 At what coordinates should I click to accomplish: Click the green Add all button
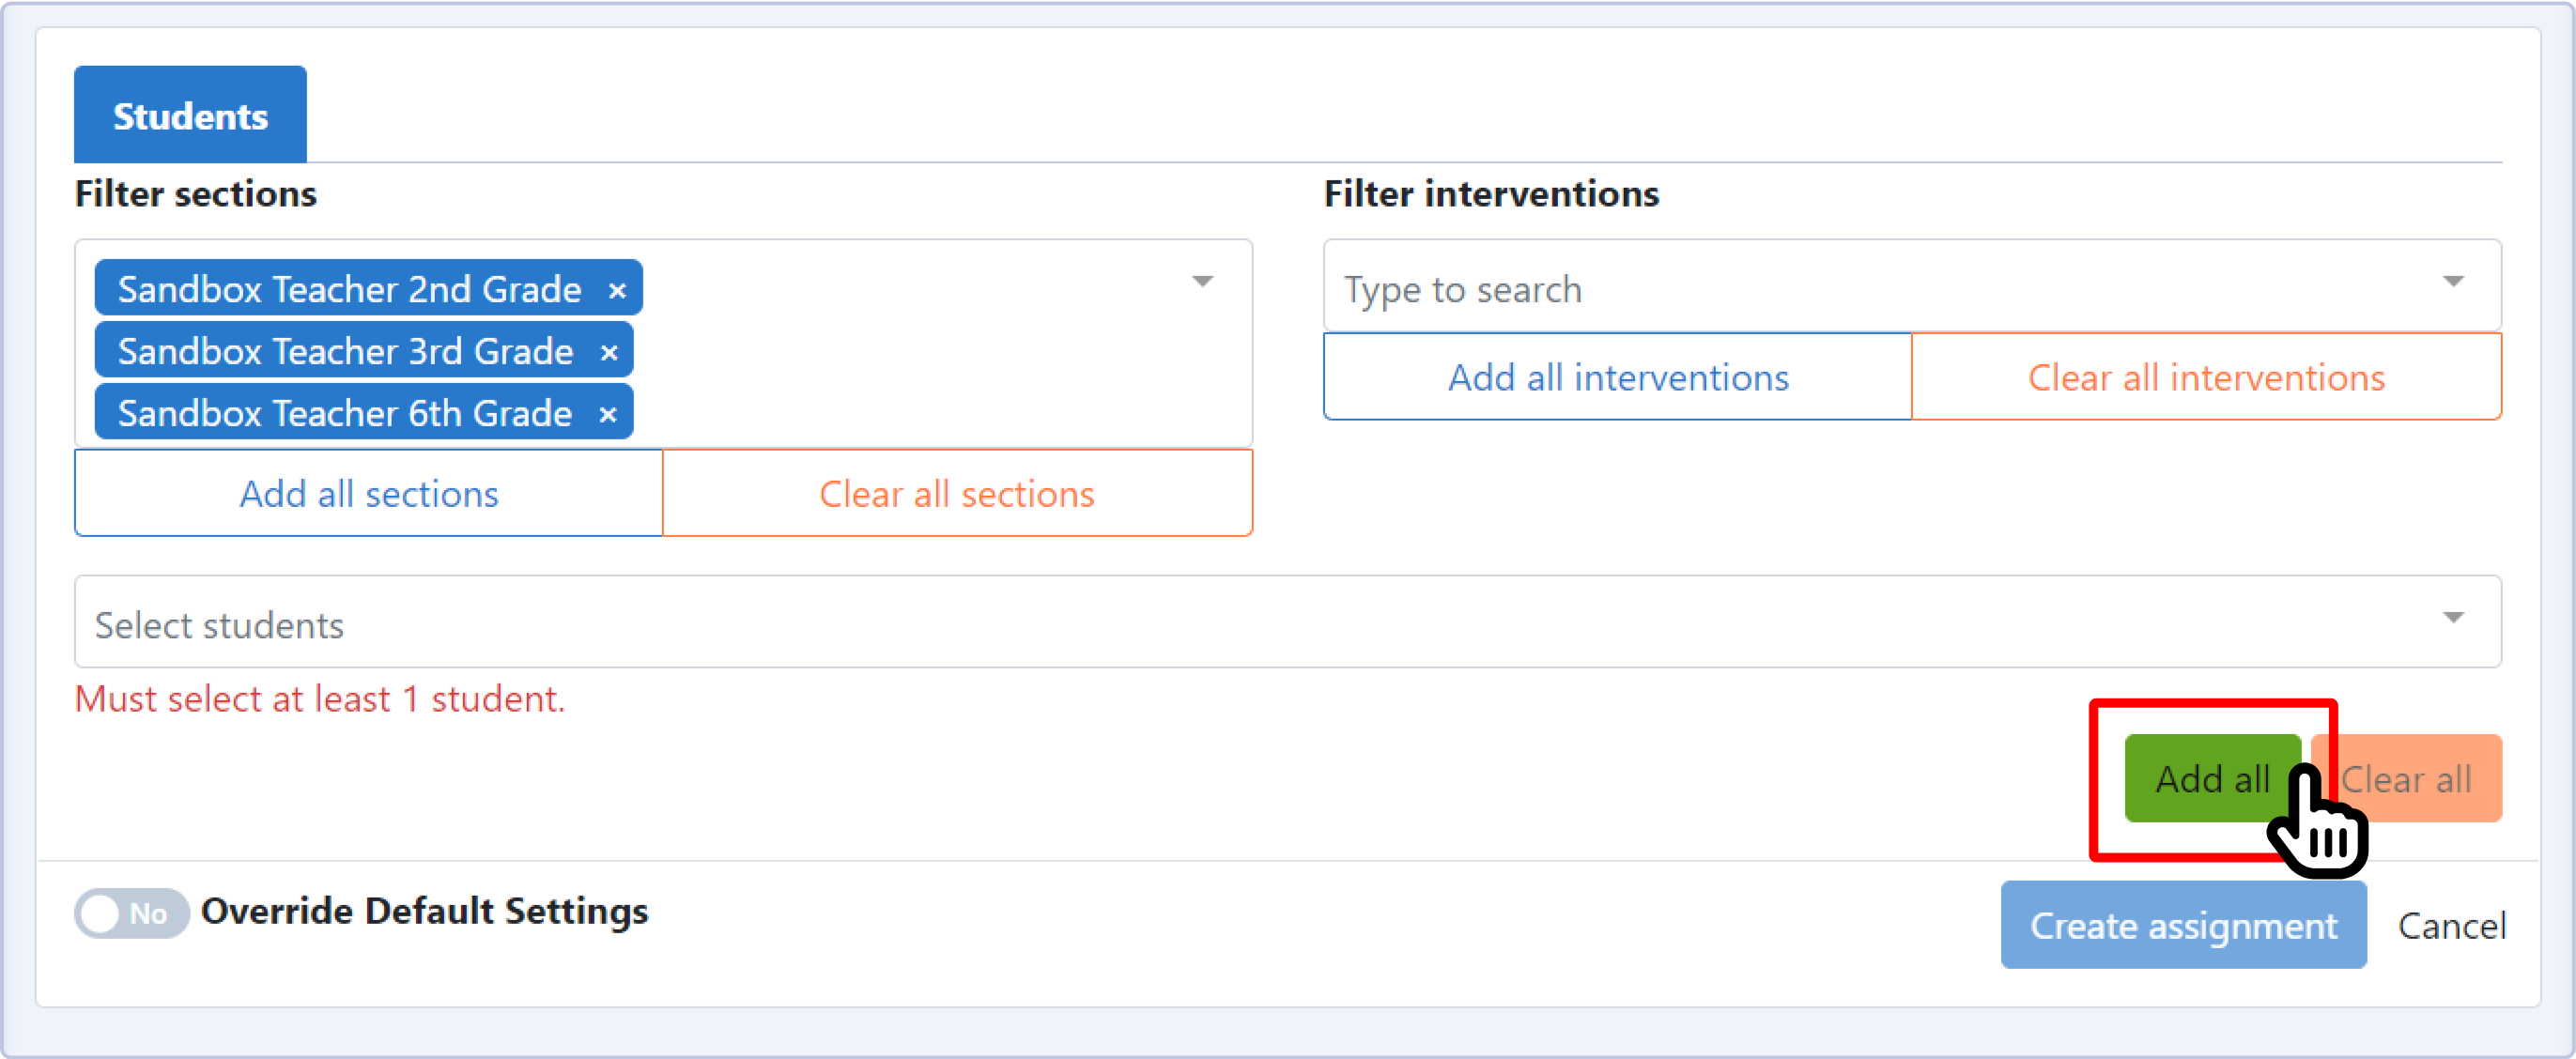click(2210, 778)
